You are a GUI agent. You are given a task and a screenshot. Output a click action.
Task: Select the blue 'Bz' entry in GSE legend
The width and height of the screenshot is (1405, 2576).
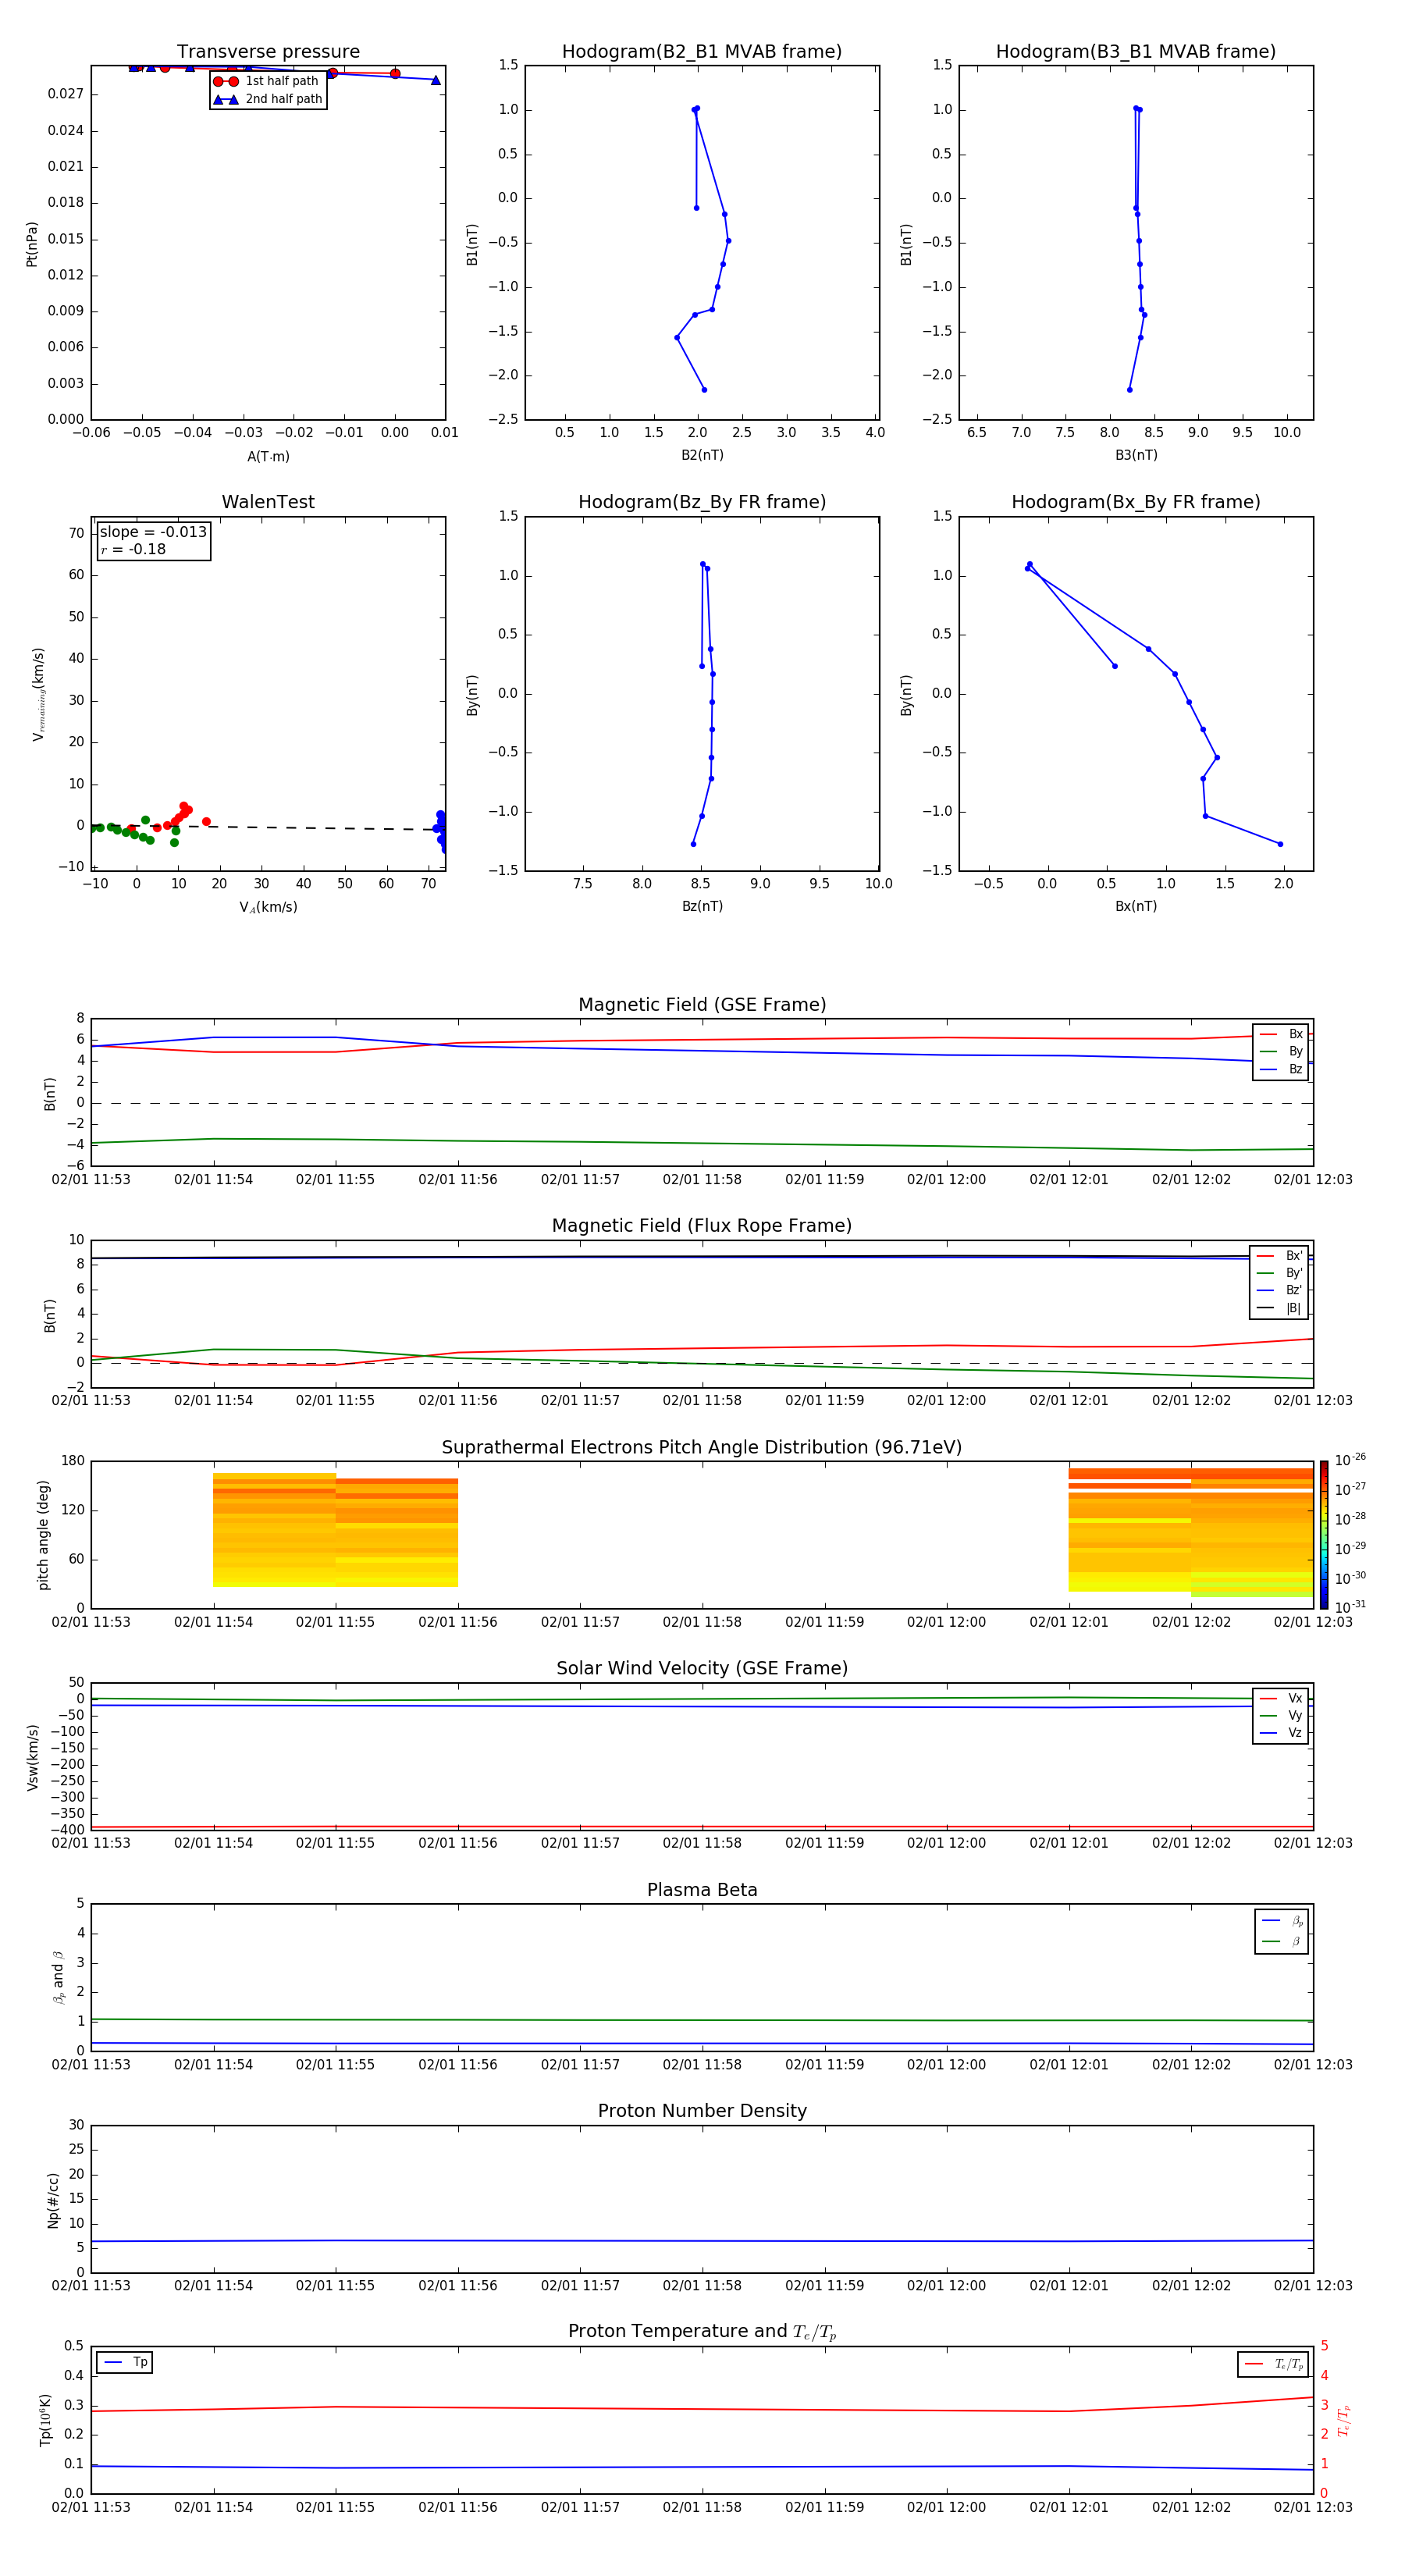click(1281, 1070)
